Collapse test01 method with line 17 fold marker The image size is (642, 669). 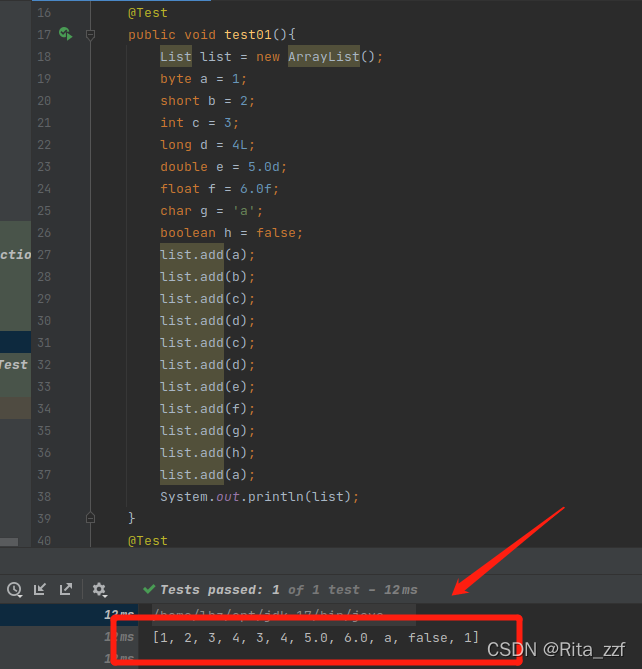(x=90, y=35)
